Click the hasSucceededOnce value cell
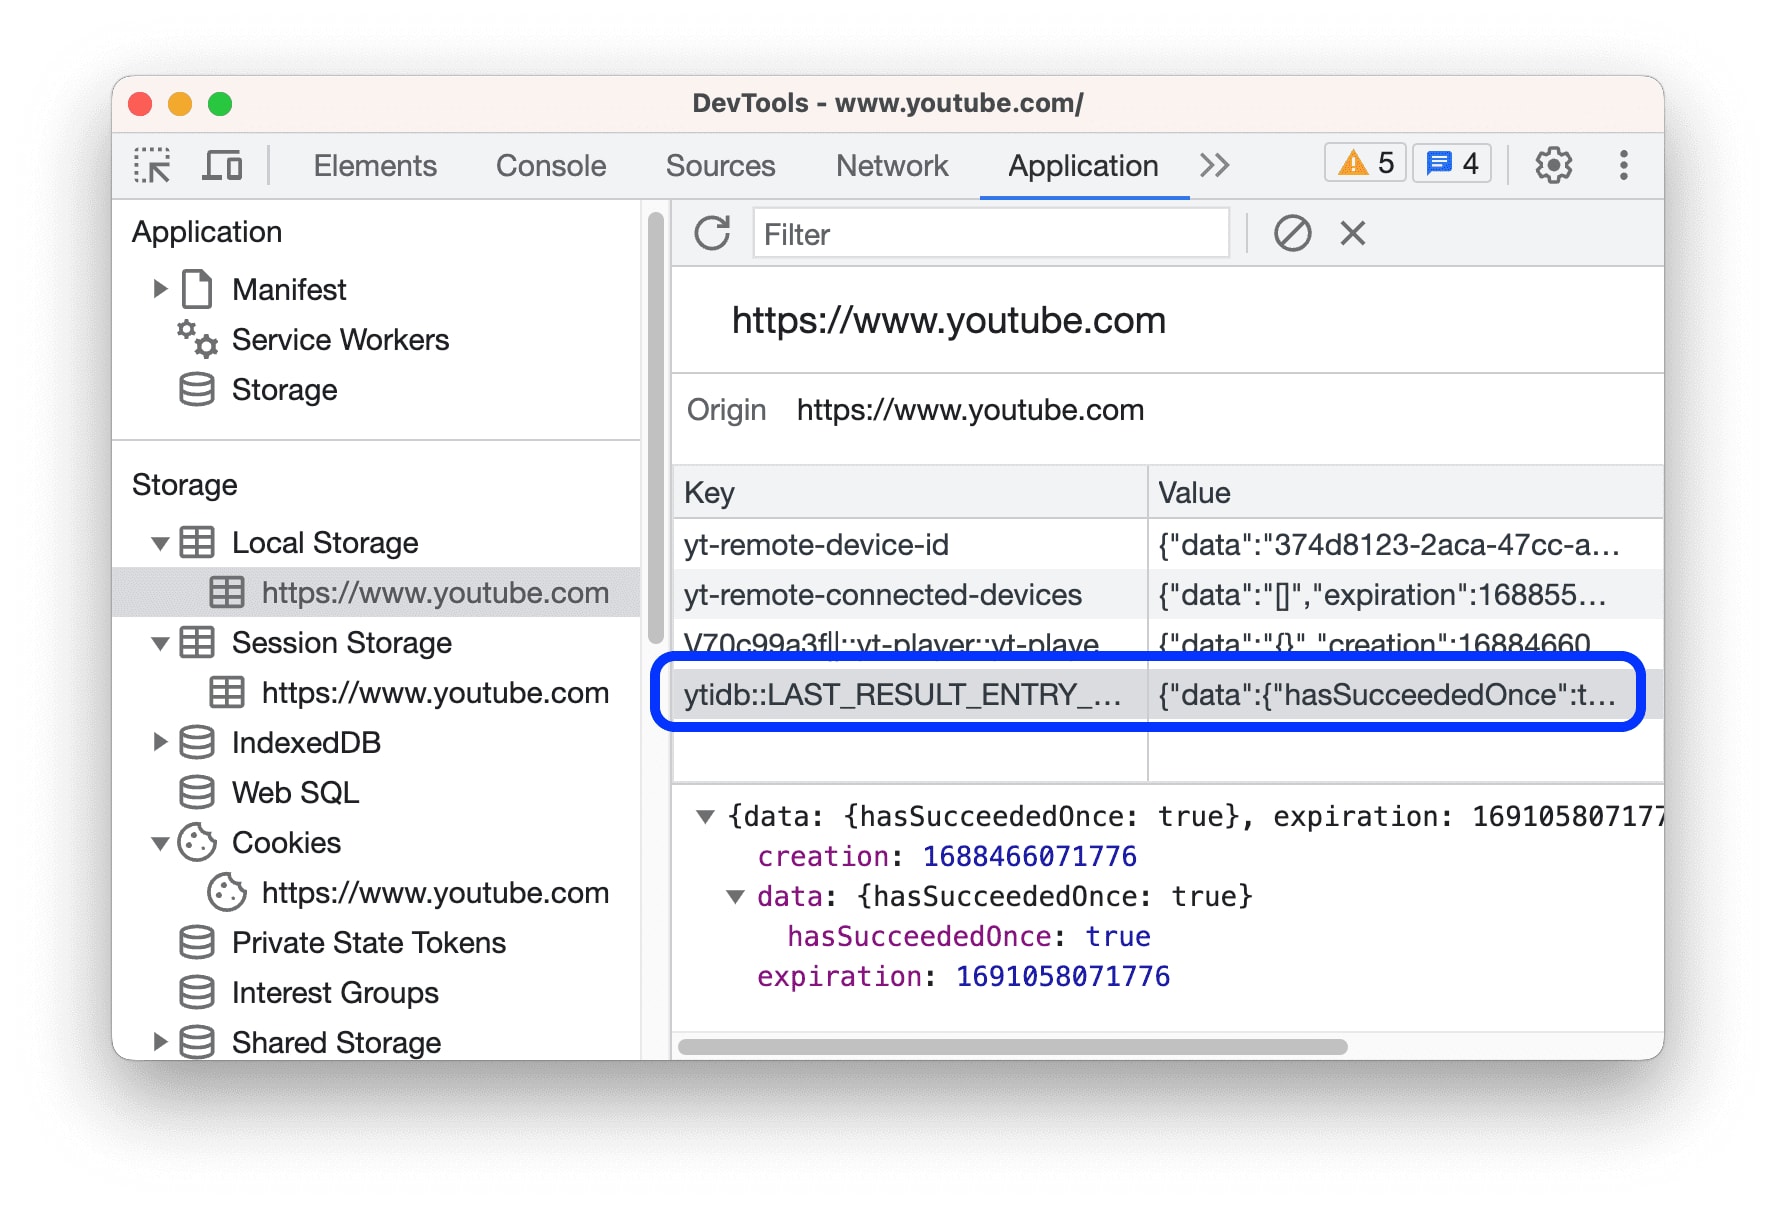Screen dimensions: 1776x1208 (1405, 694)
